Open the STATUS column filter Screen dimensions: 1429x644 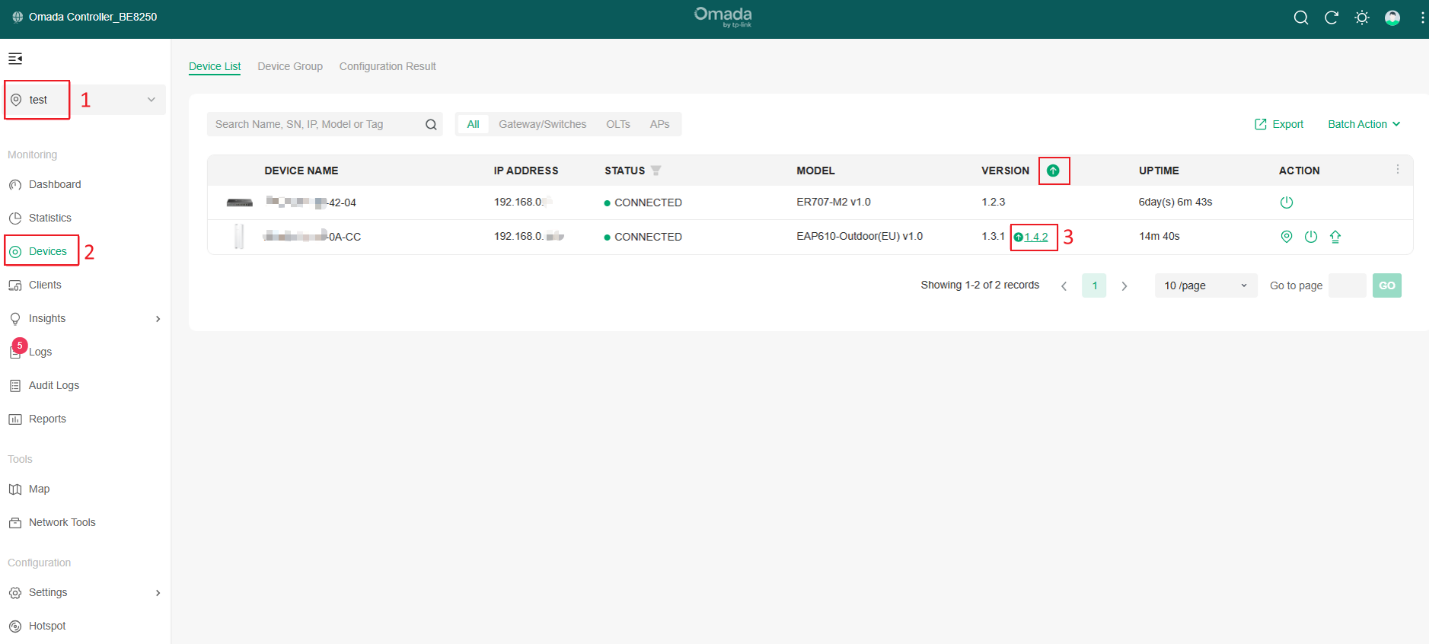click(656, 171)
